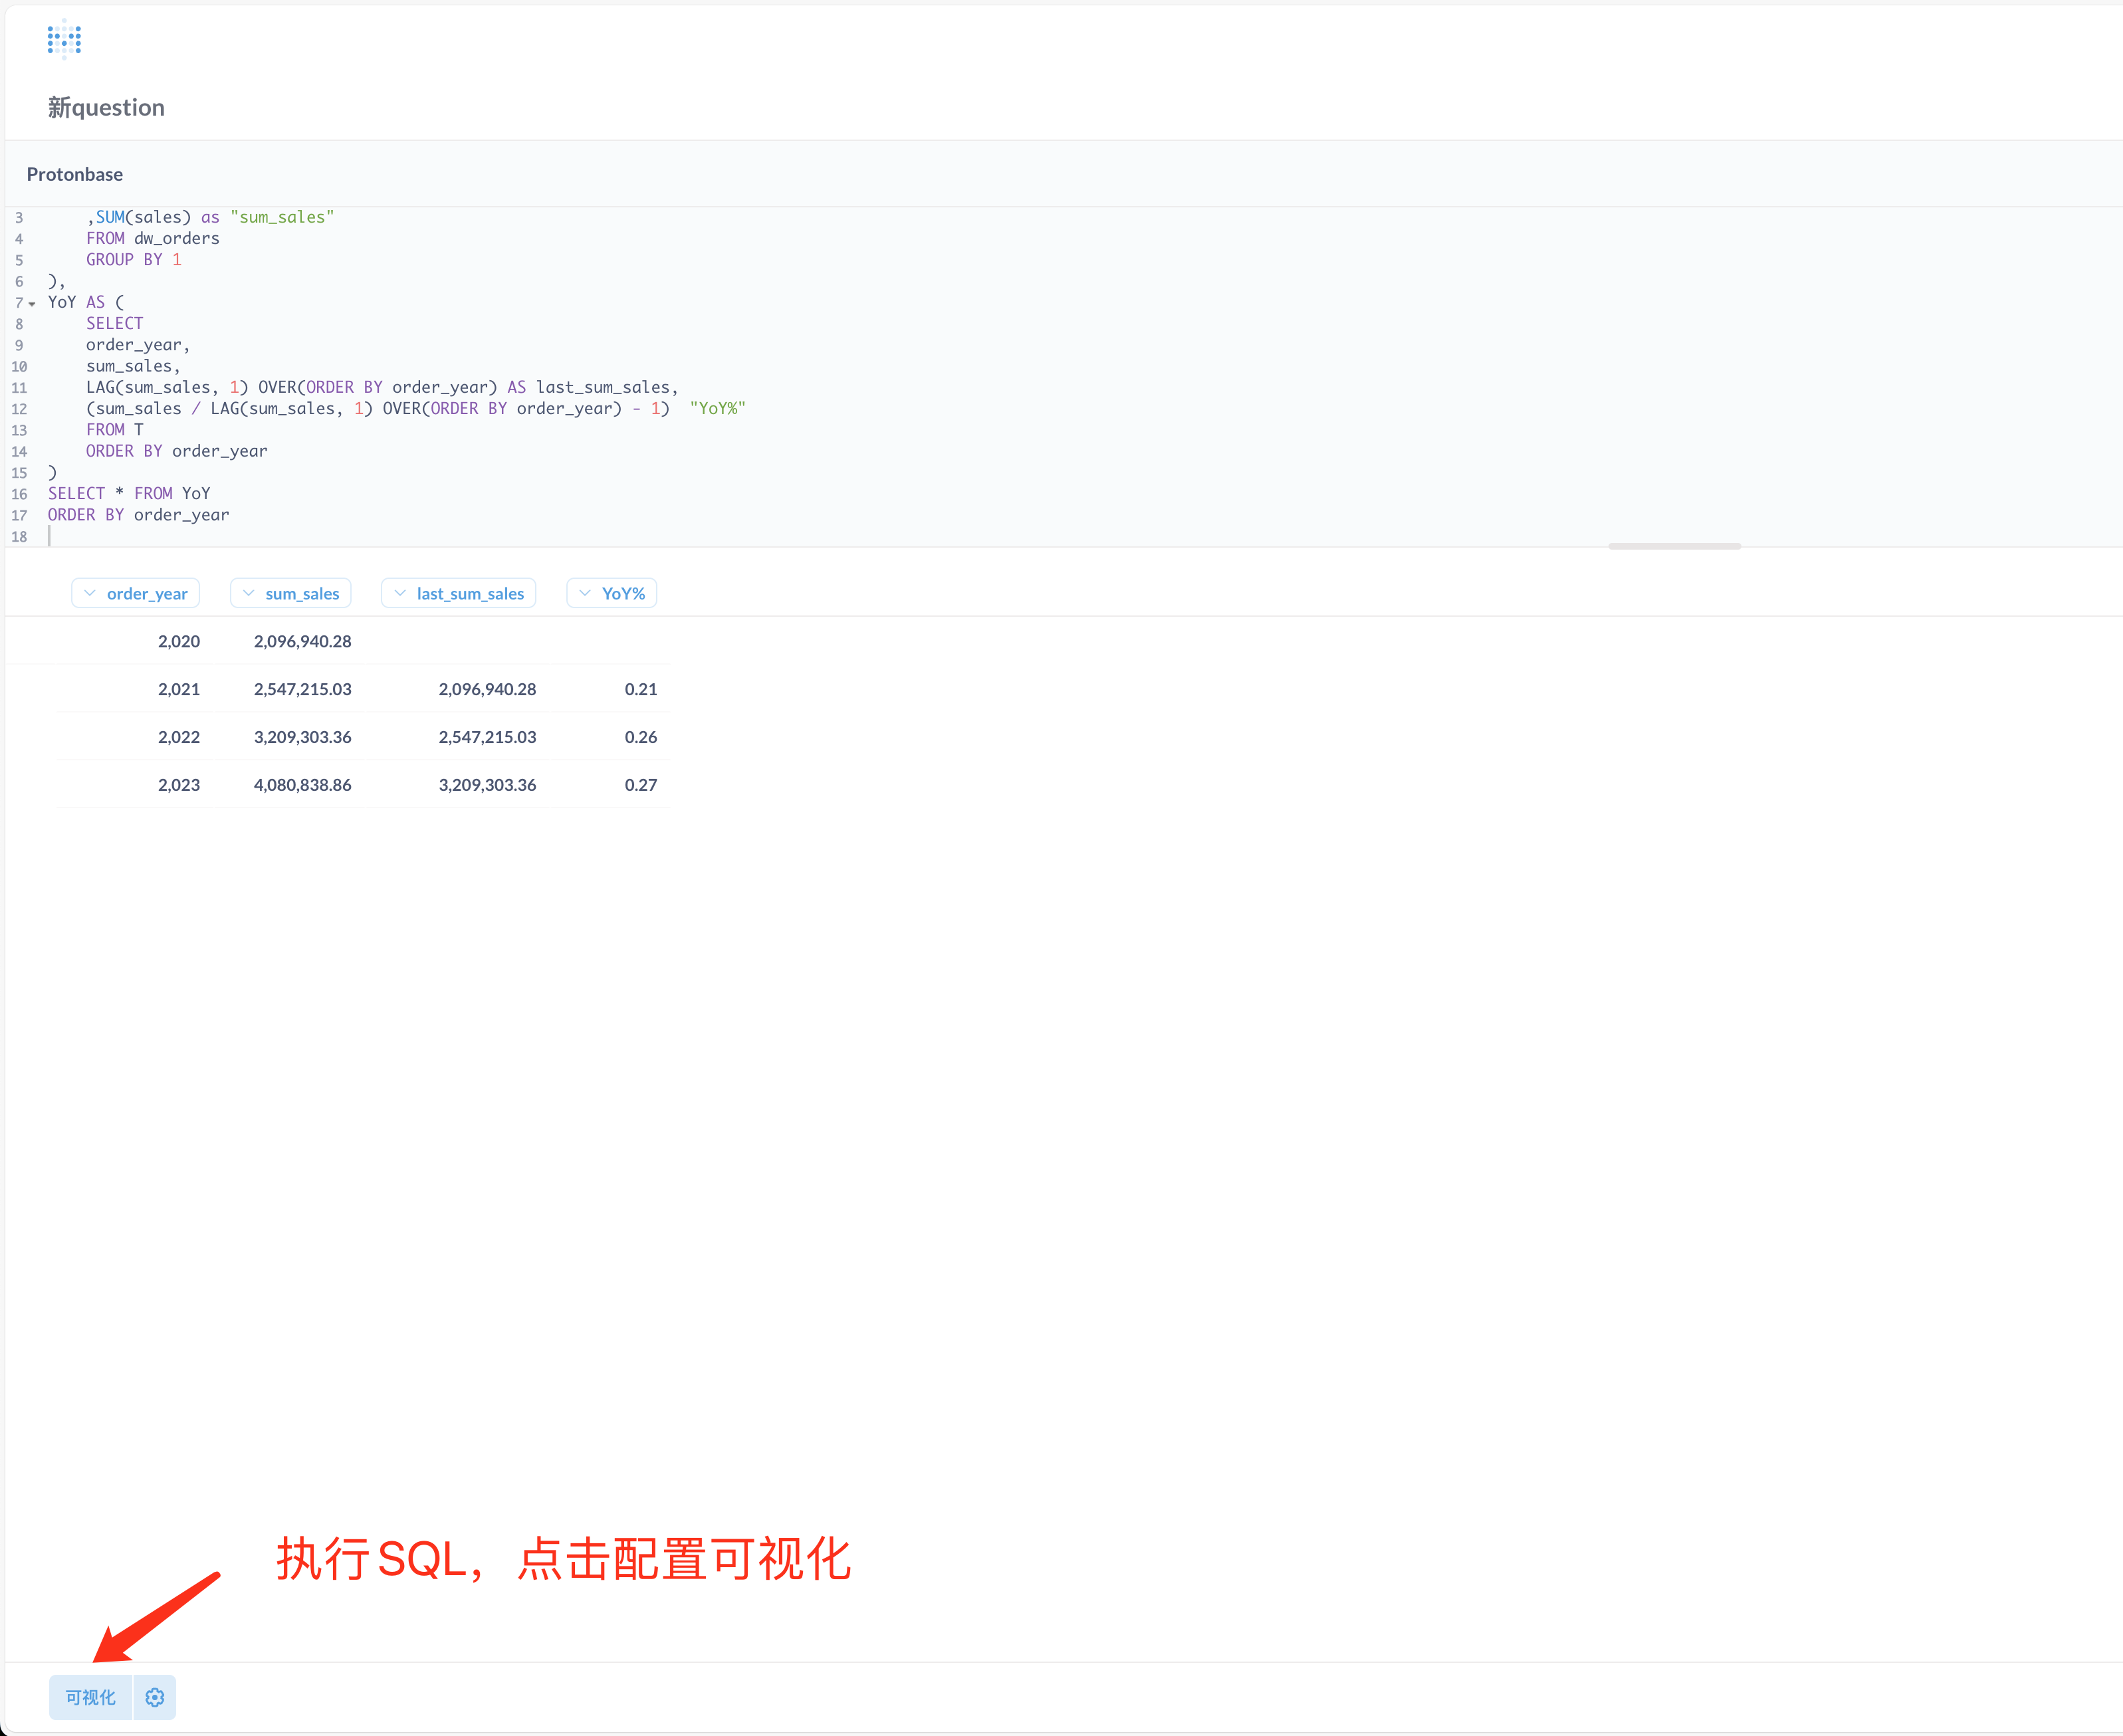The image size is (2123, 1736).
Task: Click the sum_sales value 3,209,303.36 in 2,022 row
Action: click(x=303, y=737)
